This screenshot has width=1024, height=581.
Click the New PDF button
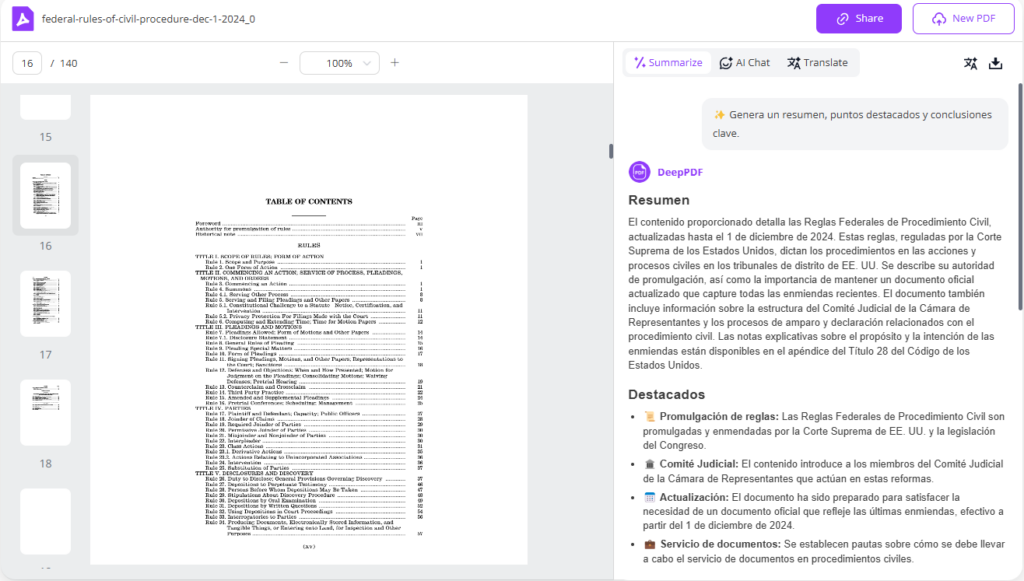pos(963,18)
